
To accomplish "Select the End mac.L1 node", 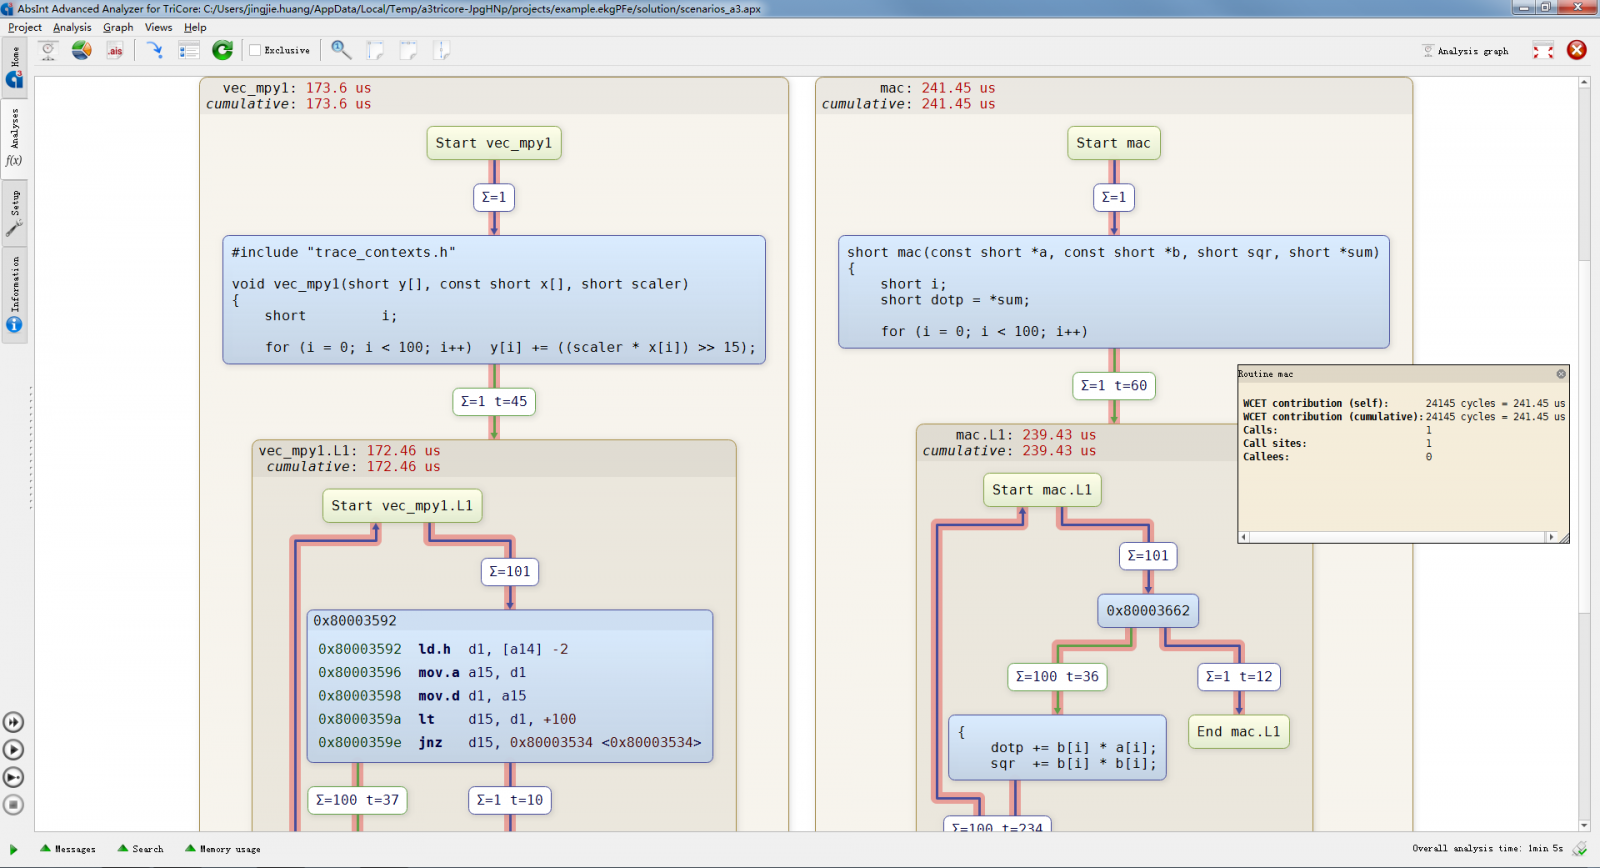I will pos(1238,732).
